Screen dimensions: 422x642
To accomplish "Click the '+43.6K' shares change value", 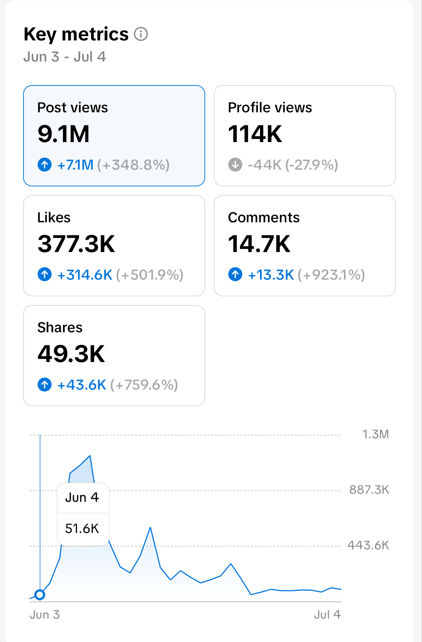I will pos(81,385).
